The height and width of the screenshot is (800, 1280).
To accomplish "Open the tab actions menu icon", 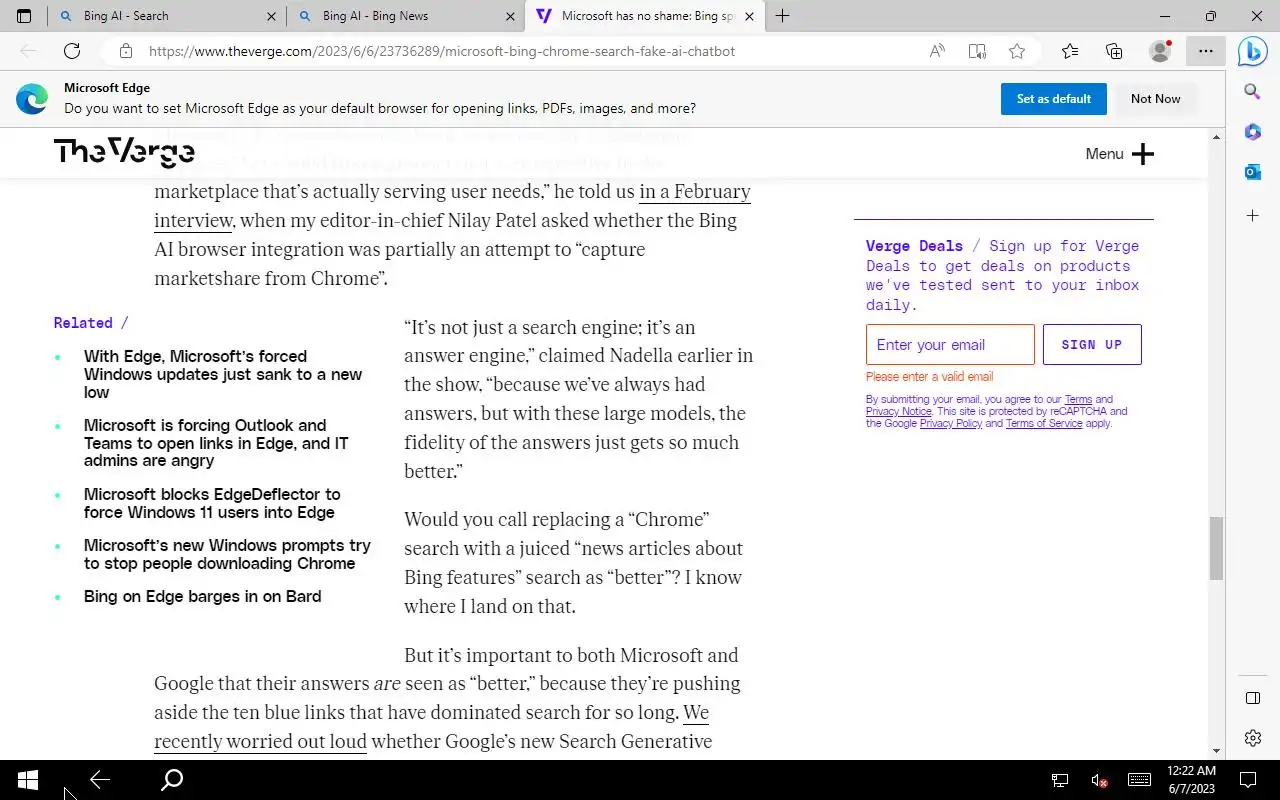I will click(x=24, y=16).
